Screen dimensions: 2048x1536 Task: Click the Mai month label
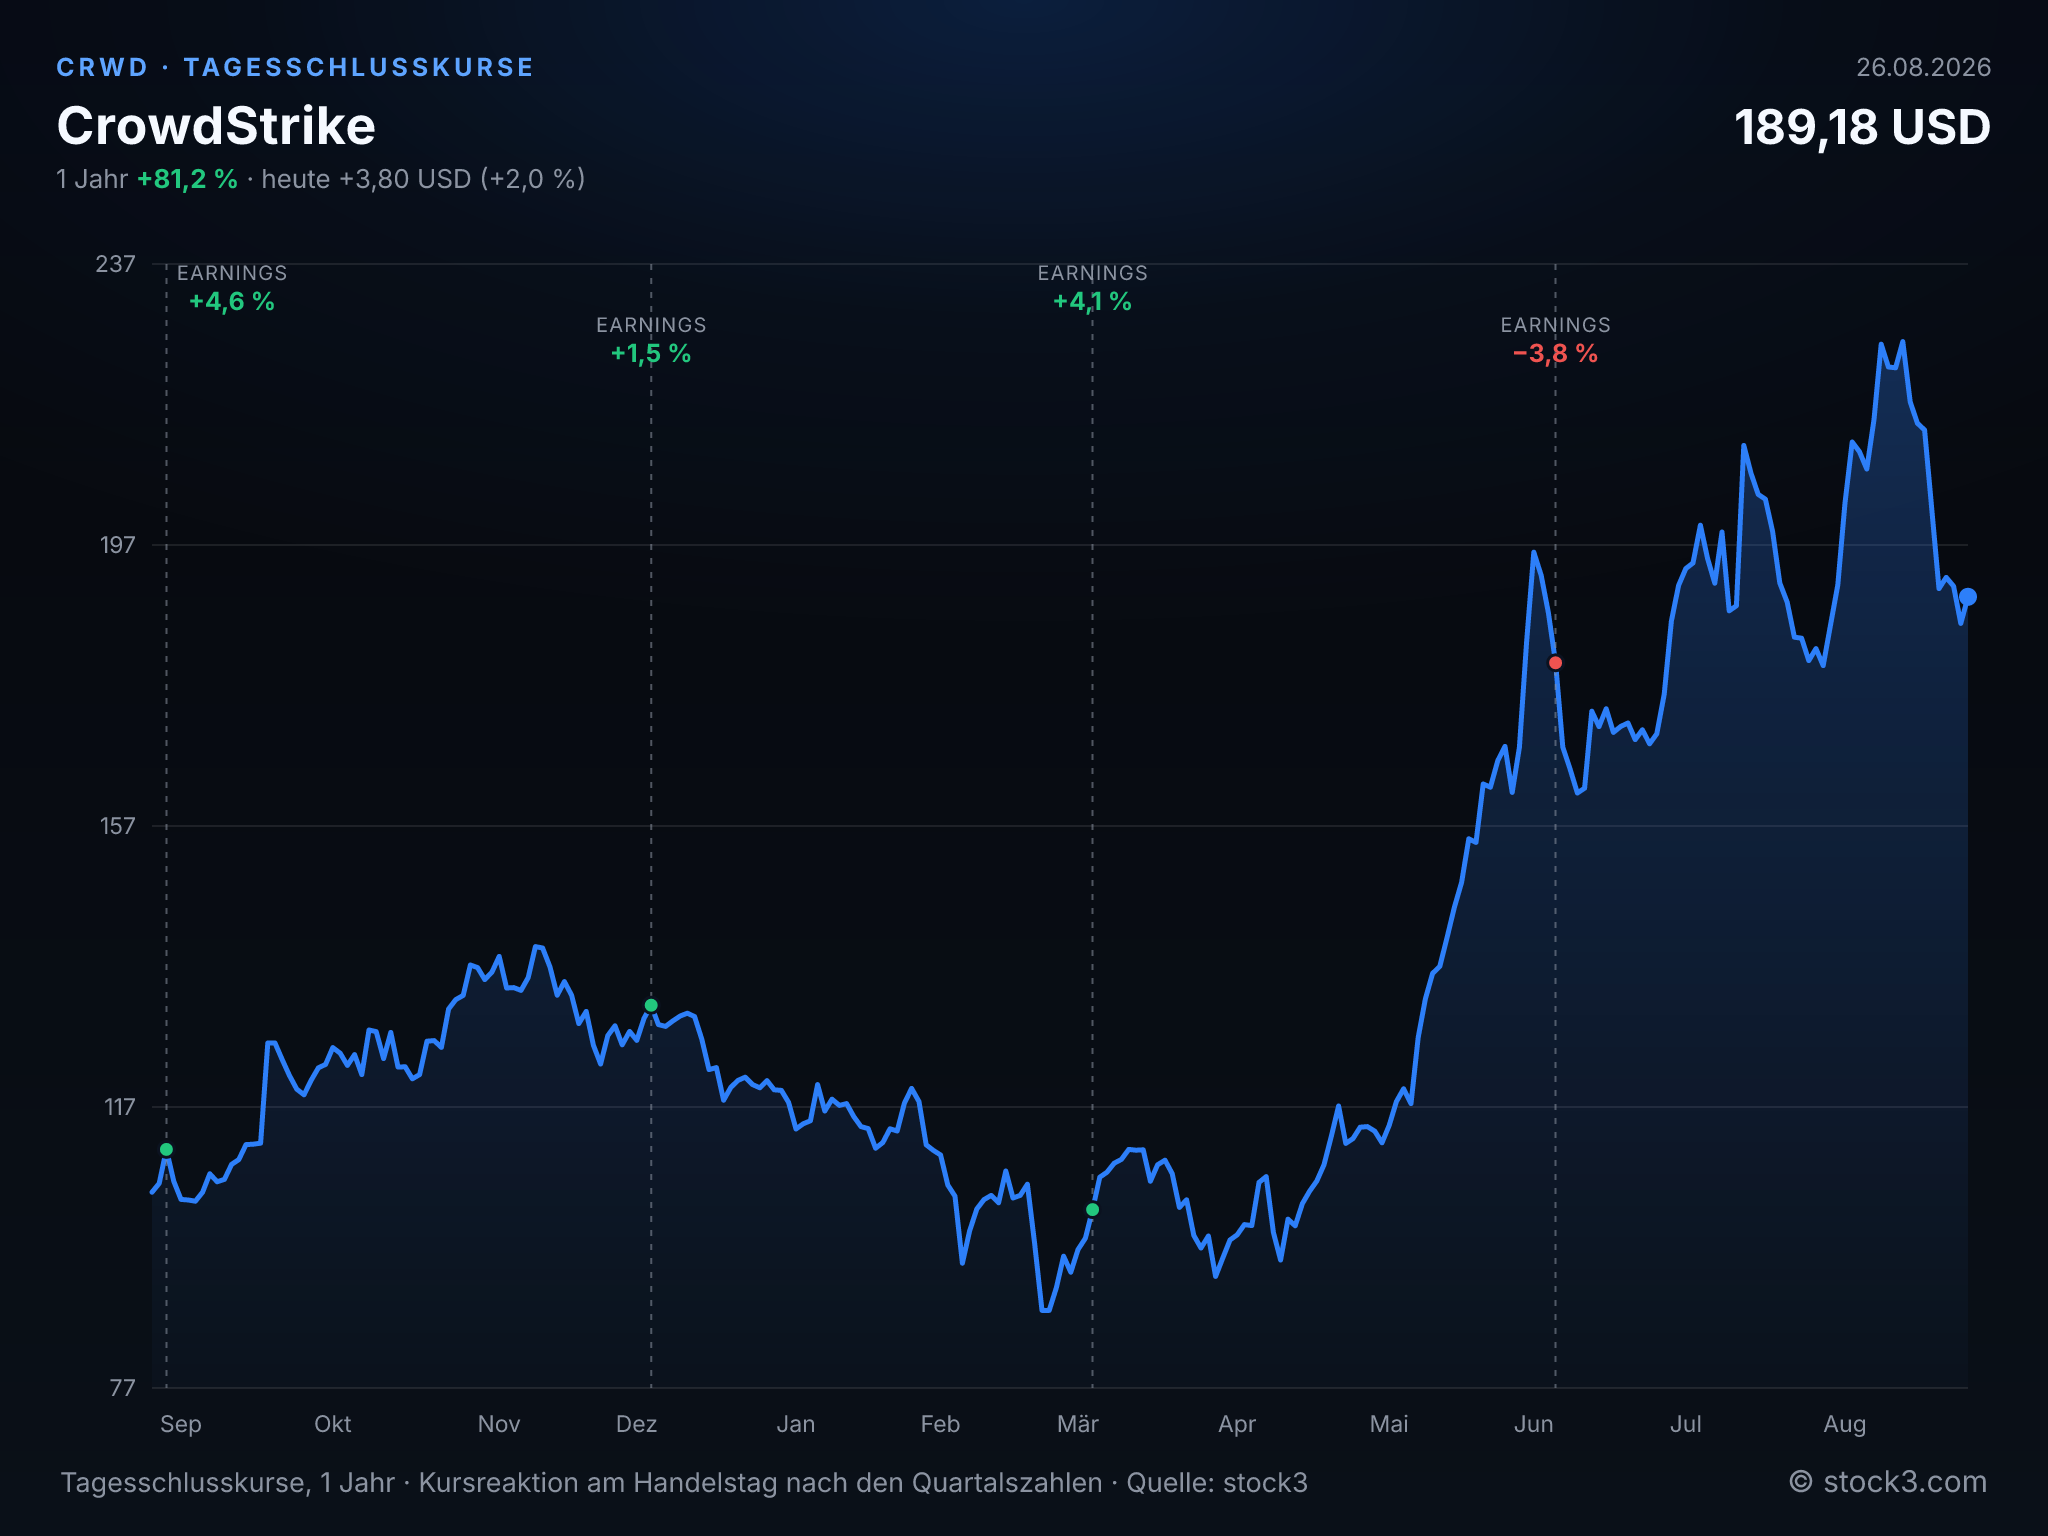(x=1389, y=1424)
